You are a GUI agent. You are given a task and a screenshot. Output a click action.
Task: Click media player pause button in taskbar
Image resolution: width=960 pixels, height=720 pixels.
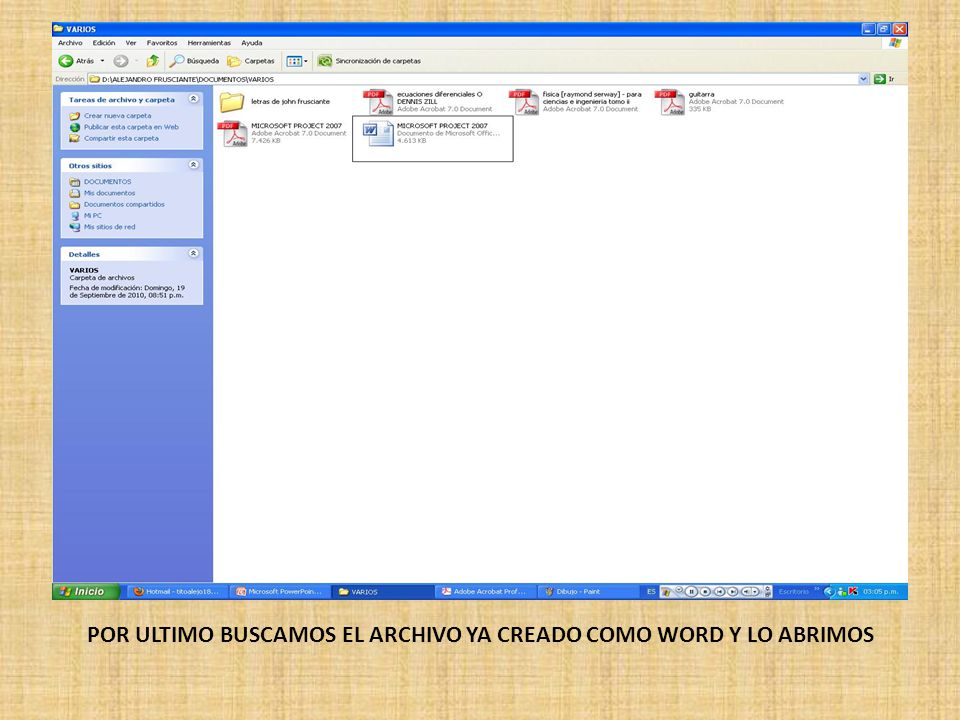(x=691, y=591)
